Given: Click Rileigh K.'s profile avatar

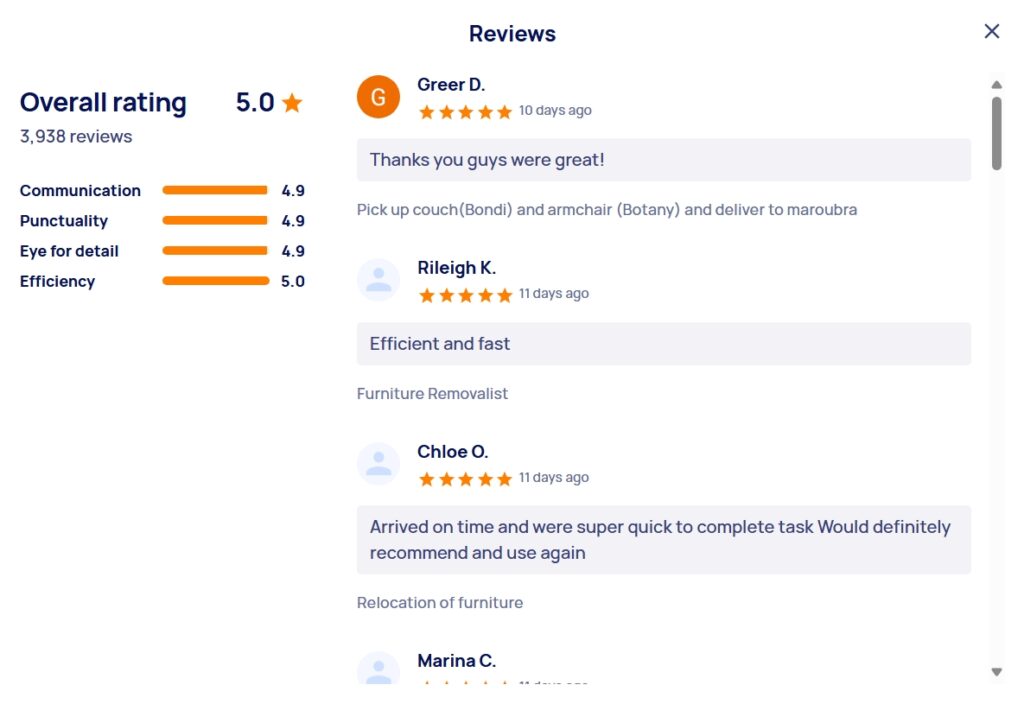Looking at the screenshot, I should (378, 280).
